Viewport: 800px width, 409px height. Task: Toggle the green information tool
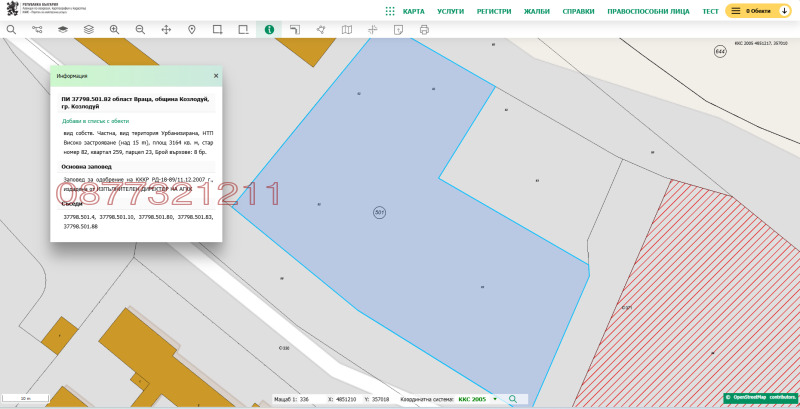tap(269, 30)
